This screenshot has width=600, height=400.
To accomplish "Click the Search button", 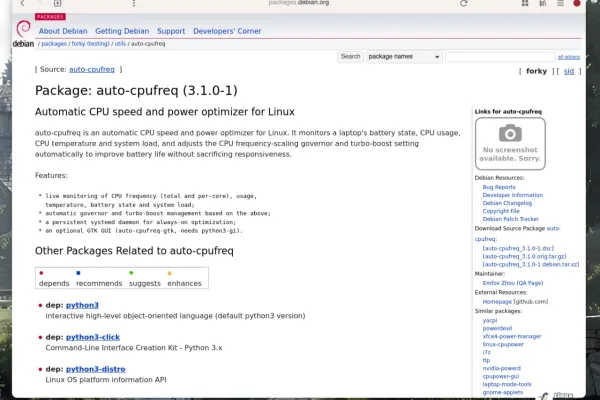I will pyautogui.click(x=351, y=57).
